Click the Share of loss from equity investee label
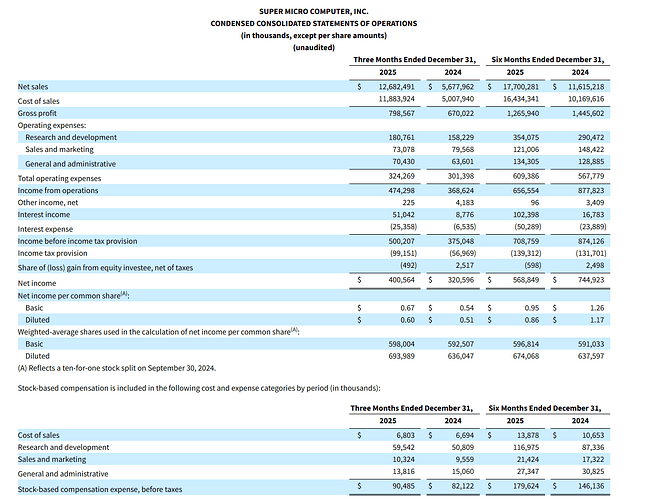 [105, 268]
